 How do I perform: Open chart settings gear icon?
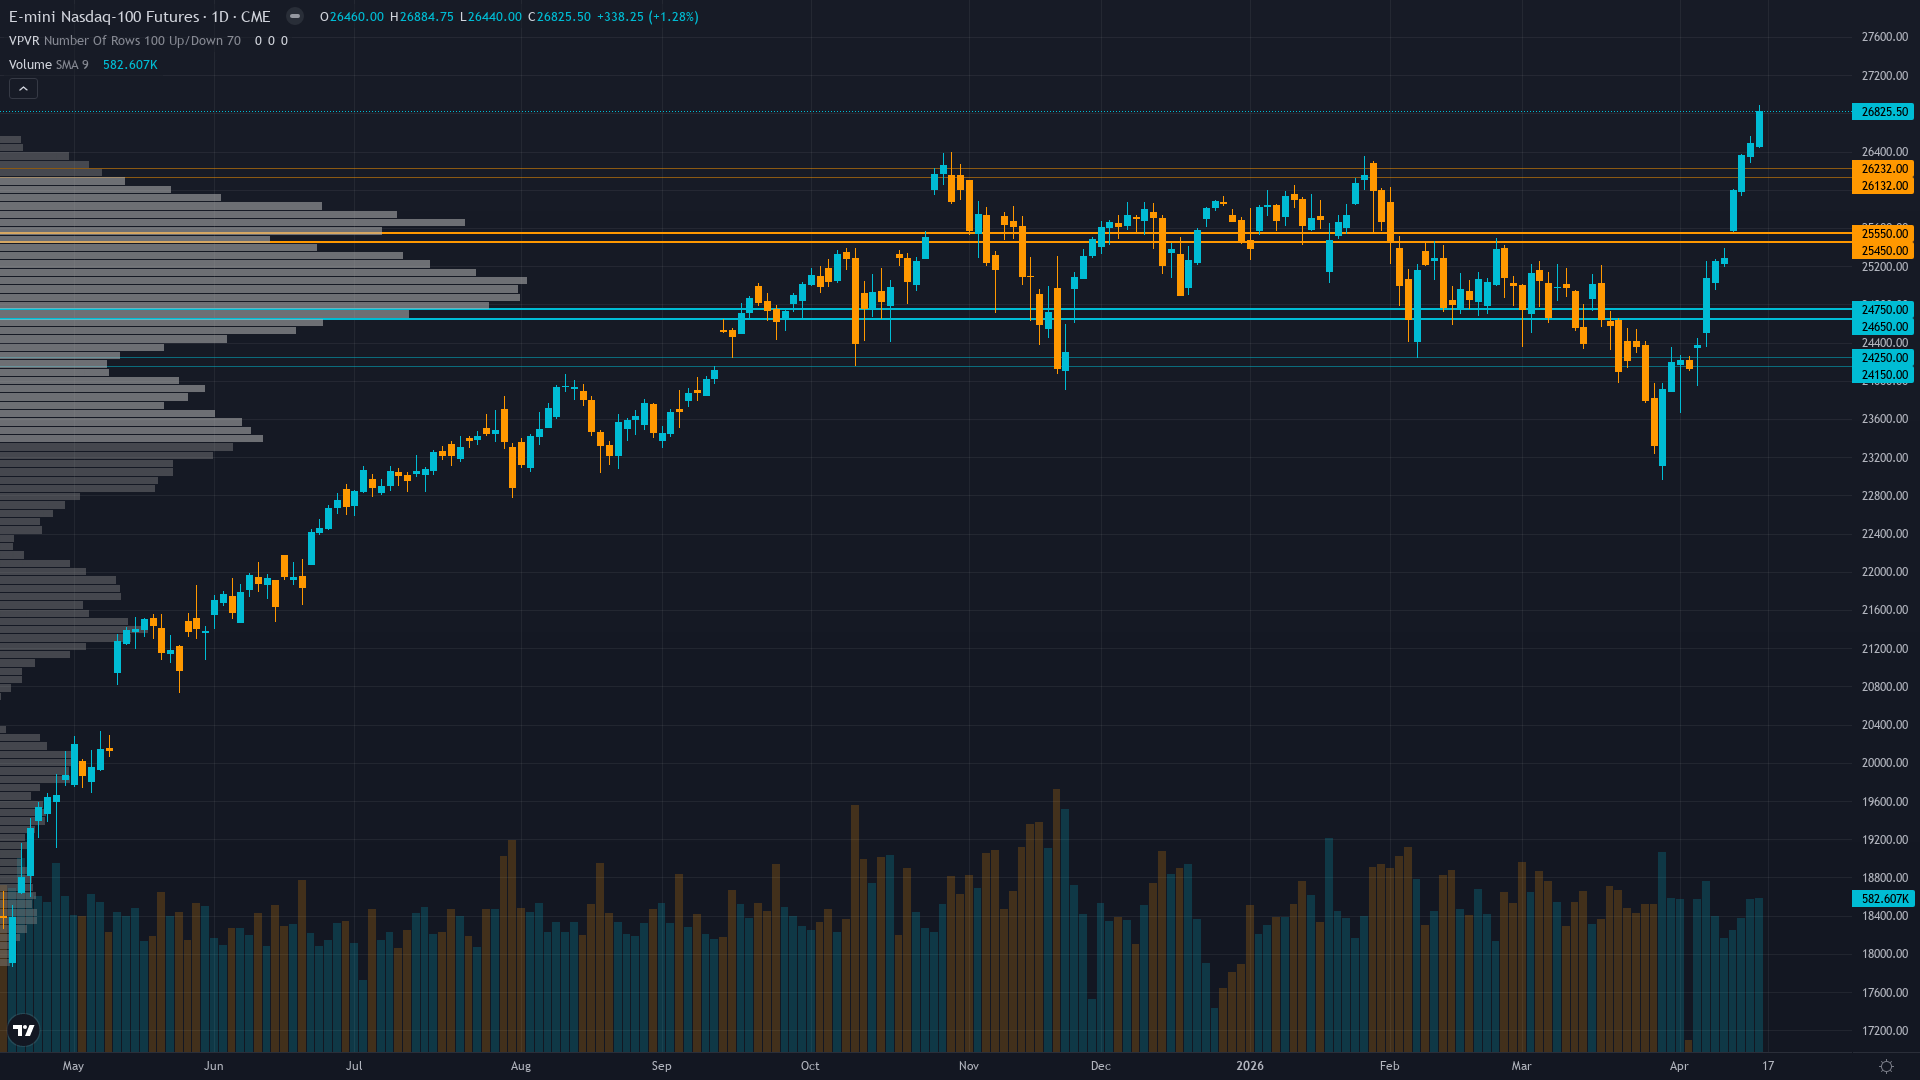click(1886, 1066)
